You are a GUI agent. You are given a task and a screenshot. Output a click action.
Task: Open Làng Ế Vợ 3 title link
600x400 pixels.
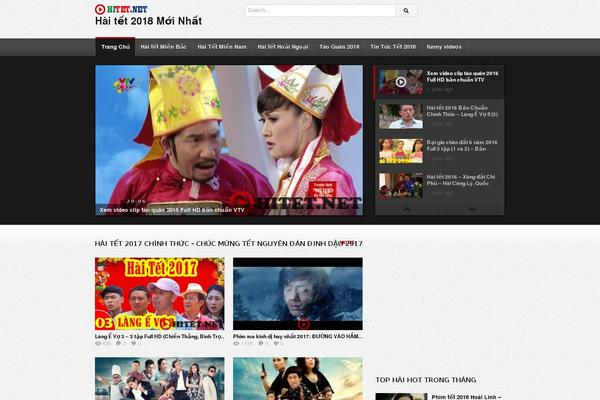tap(160, 336)
